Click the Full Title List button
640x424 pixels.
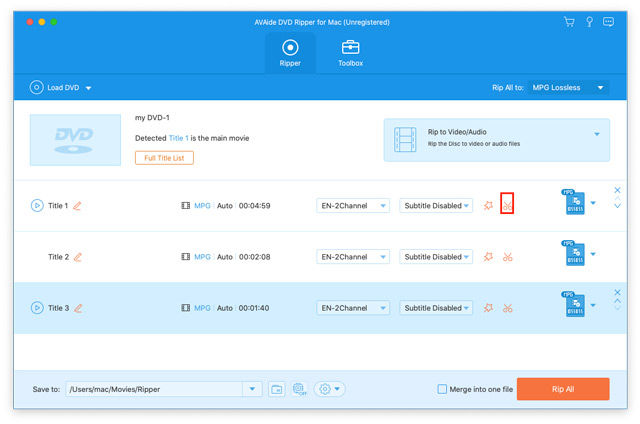(x=164, y=158)
